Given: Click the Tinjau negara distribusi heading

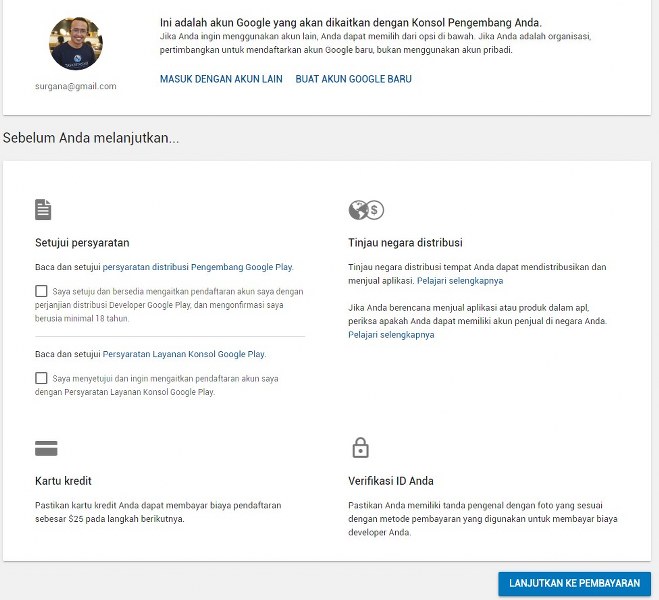Looking at the screenshot, I should [x=405, y=242].
